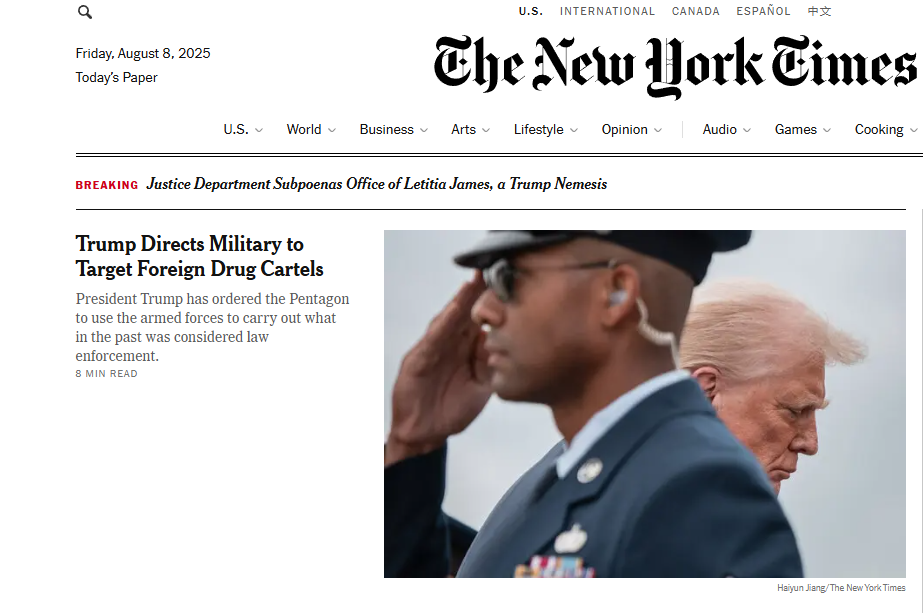Expand the Games menu

coord(802,130)
